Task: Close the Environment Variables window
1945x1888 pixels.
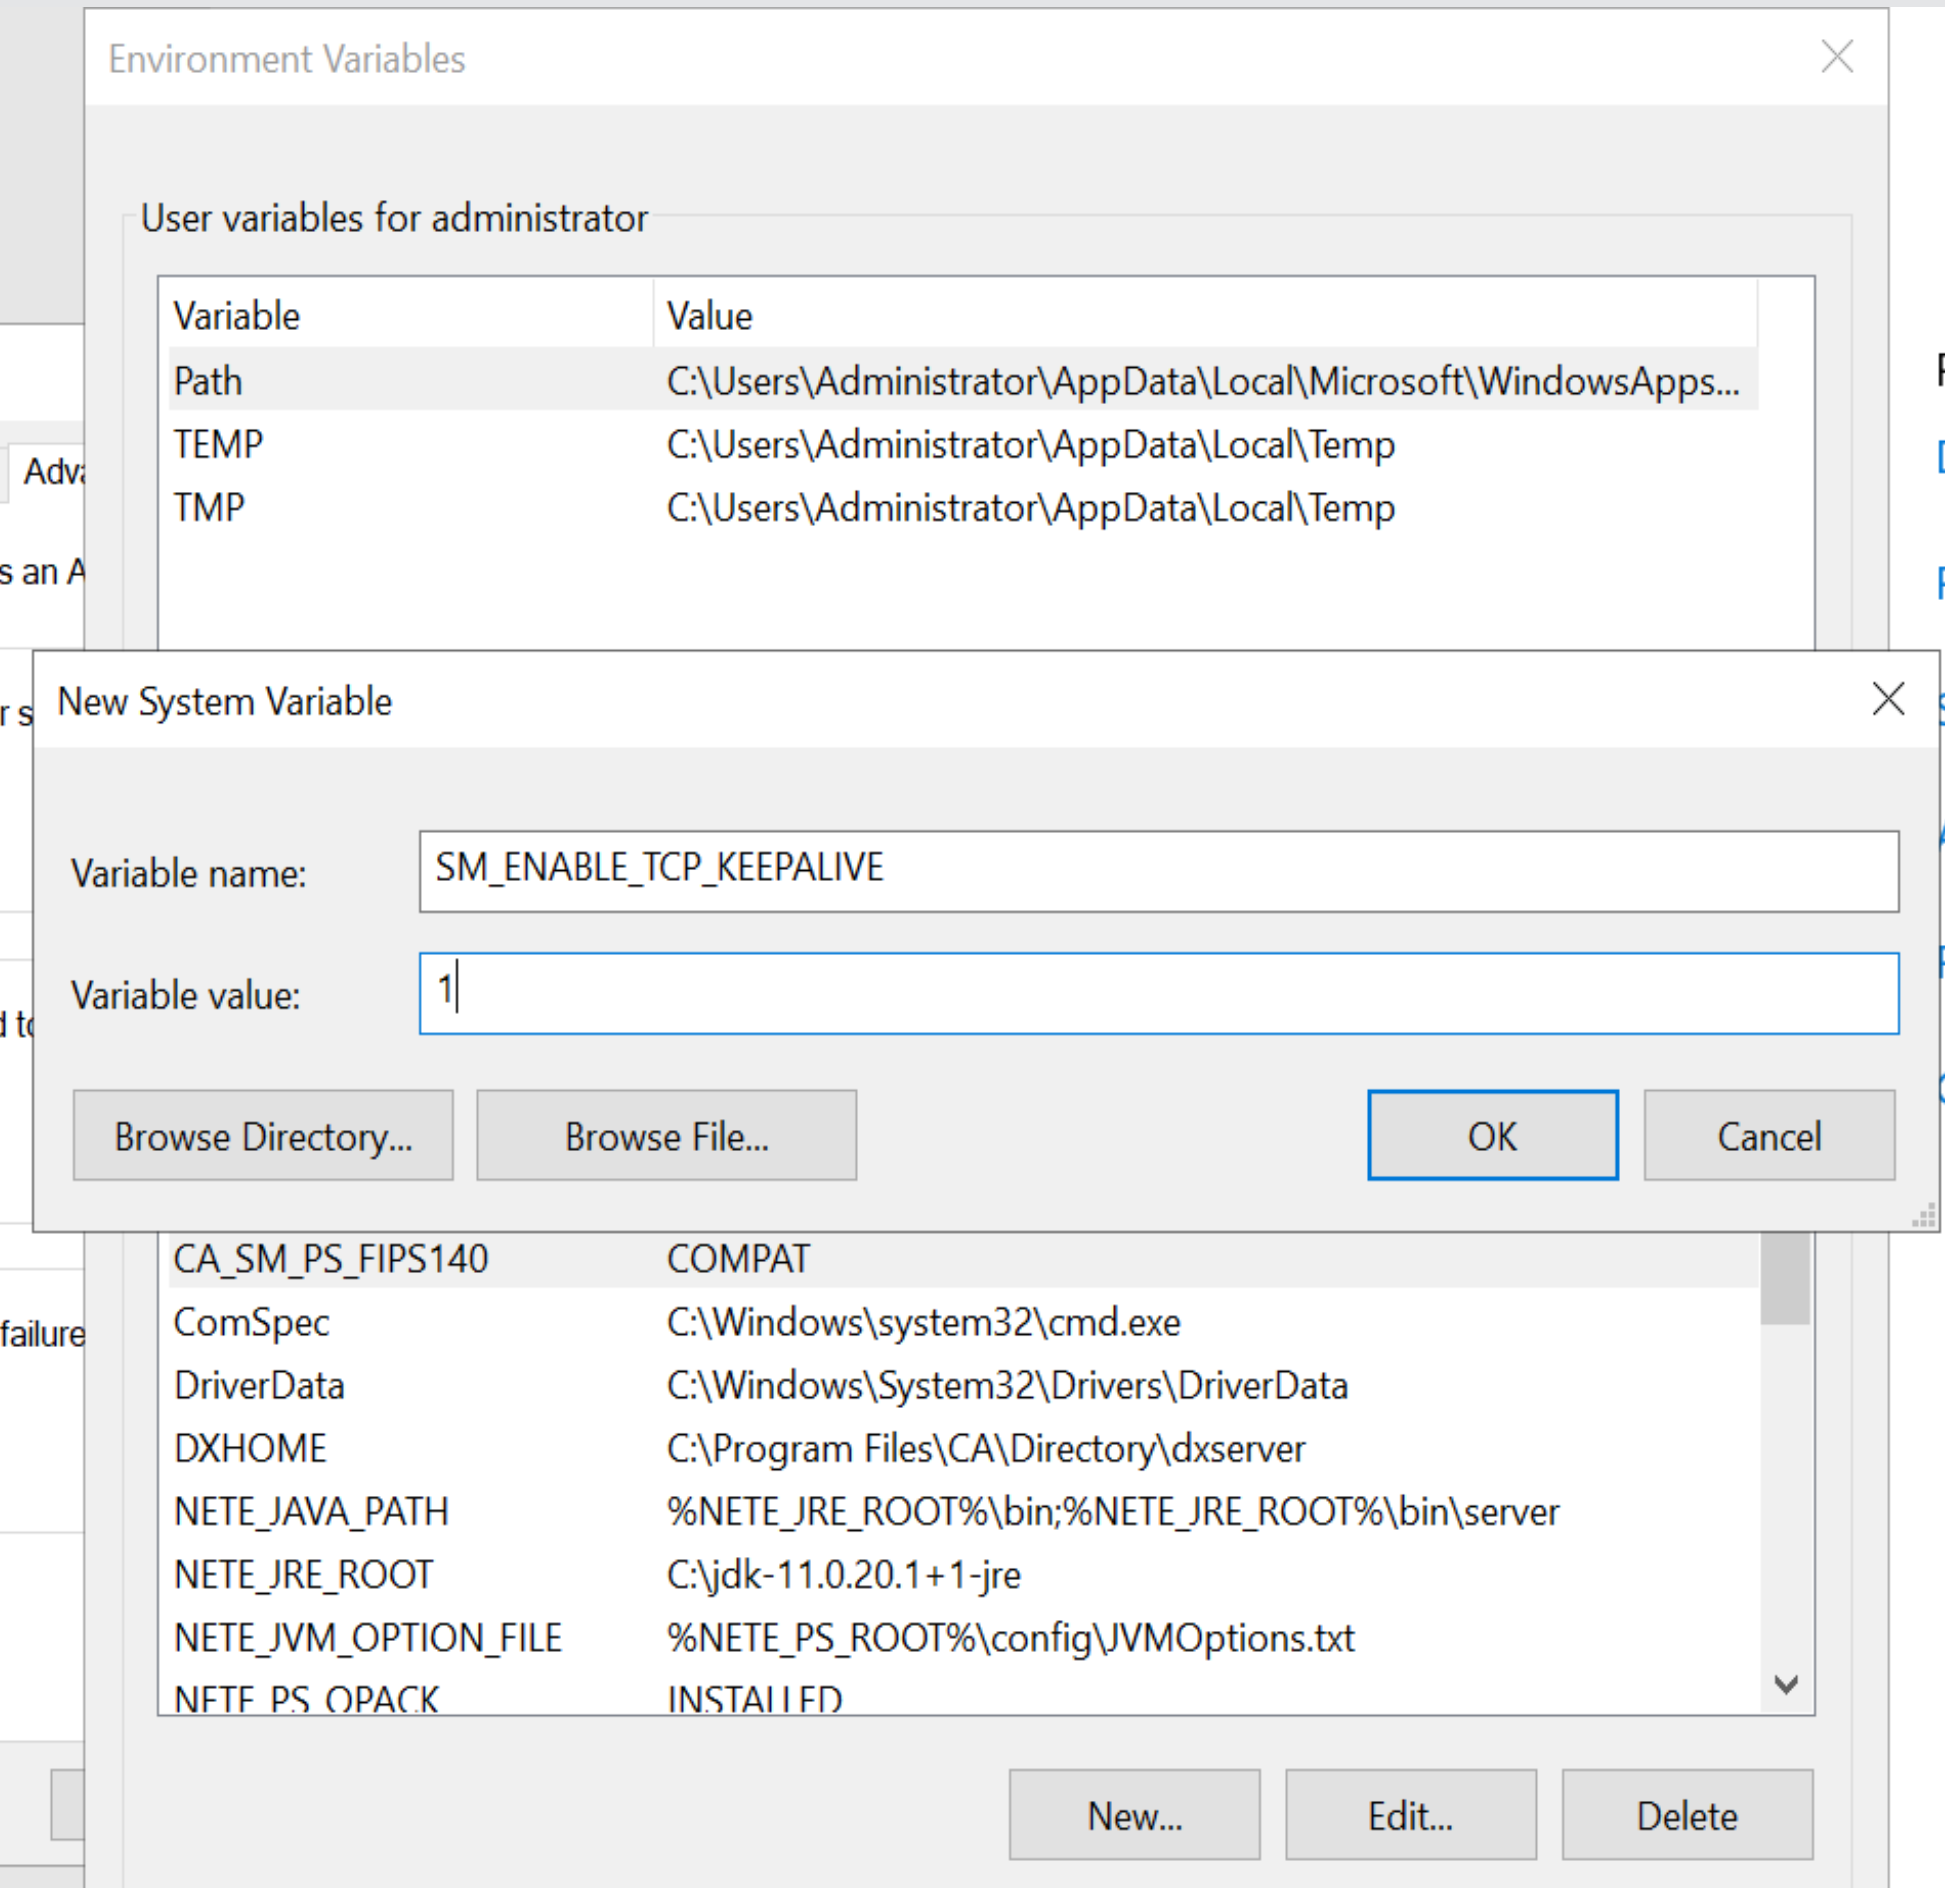Action: 1837,57
